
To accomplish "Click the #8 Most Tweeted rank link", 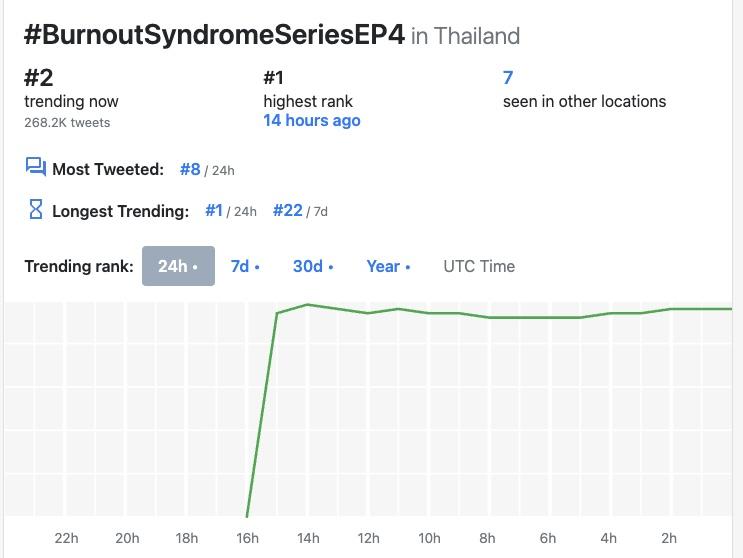I will (x=190, y=169).
